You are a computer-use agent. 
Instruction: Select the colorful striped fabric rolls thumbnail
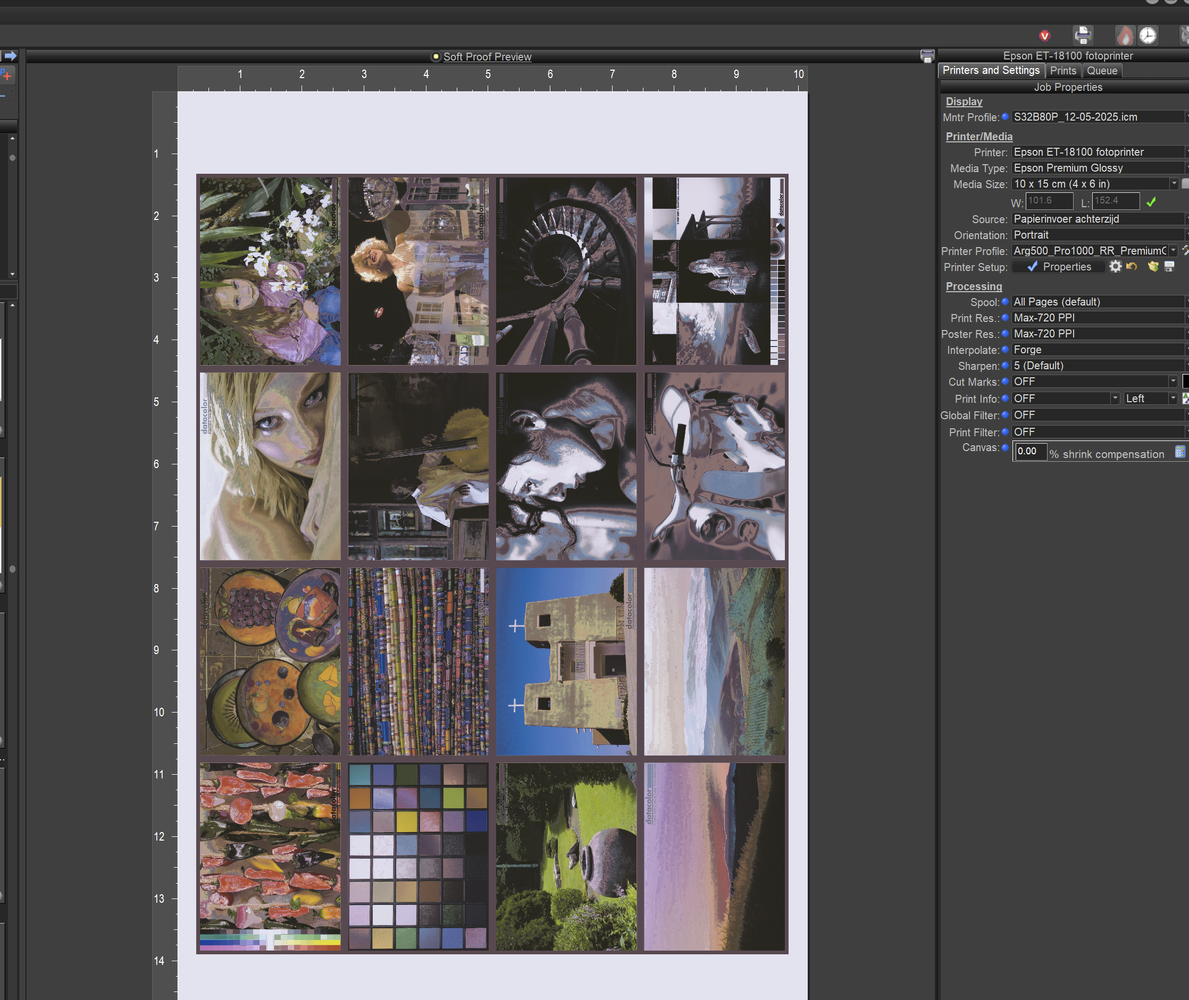coord(418,661)
